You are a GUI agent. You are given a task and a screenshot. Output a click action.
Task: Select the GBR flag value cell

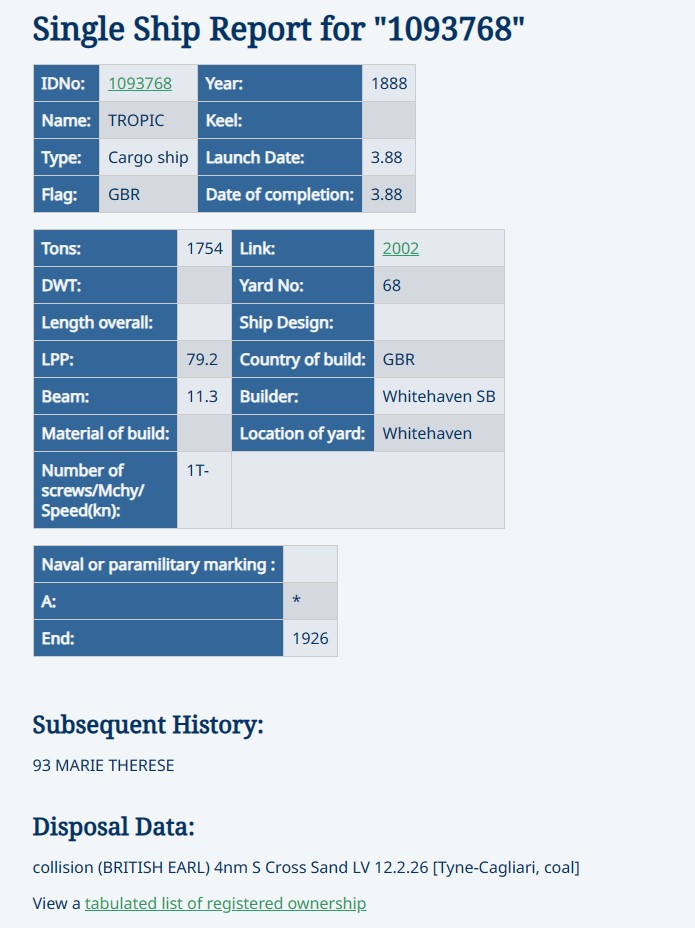tap(124, 195)
